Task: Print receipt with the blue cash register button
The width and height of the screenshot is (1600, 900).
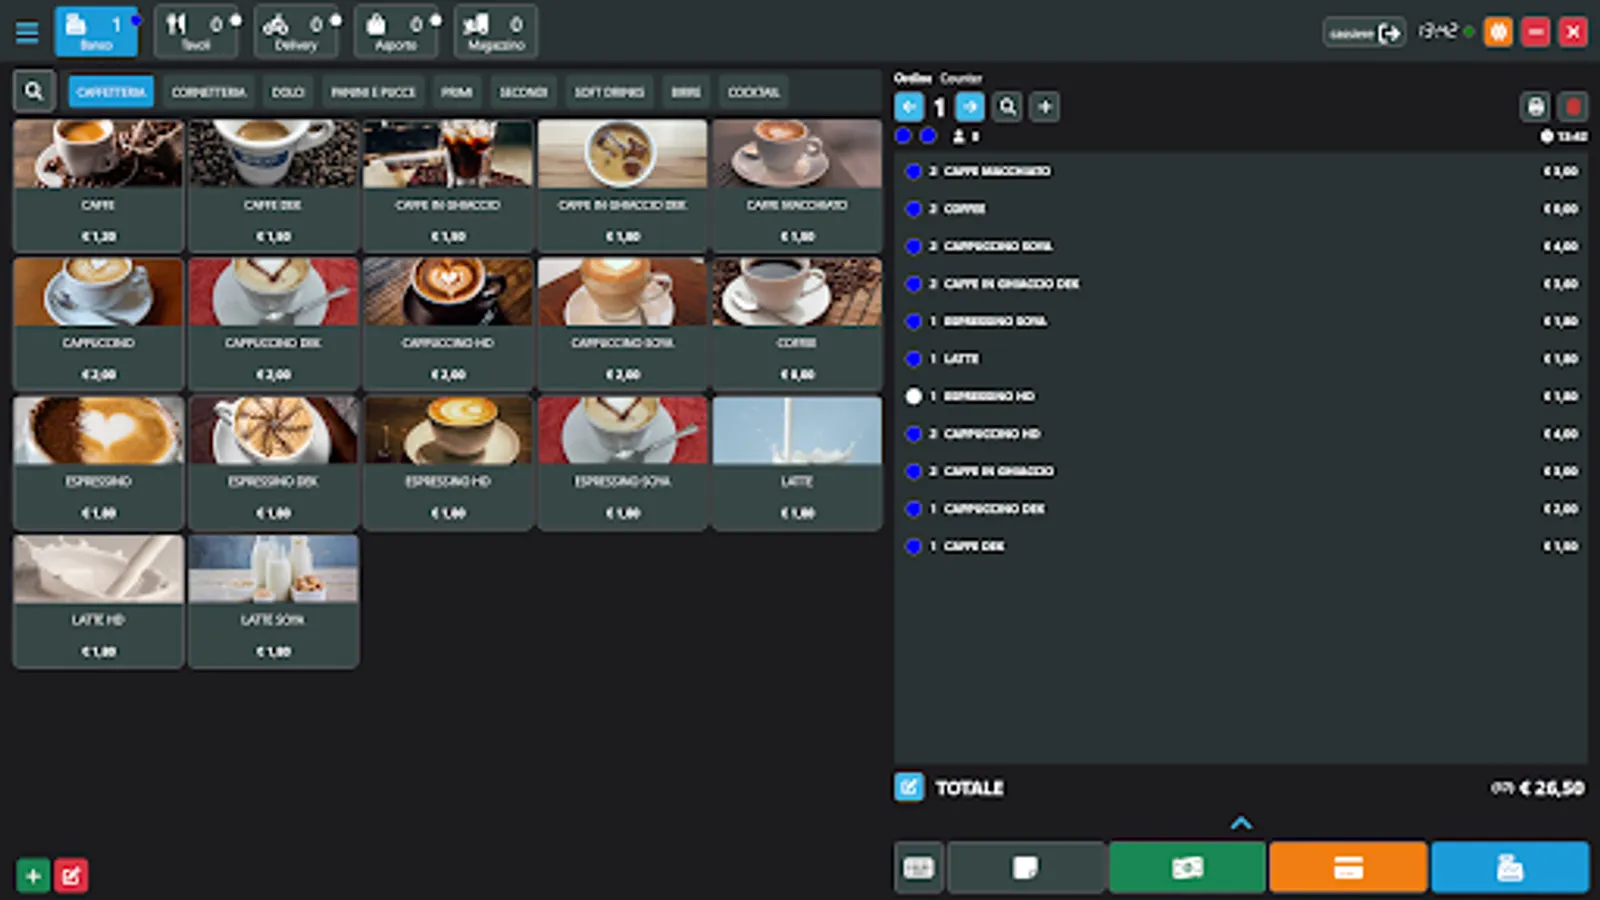Action: pyautogui.click(x=1510, y=867)
